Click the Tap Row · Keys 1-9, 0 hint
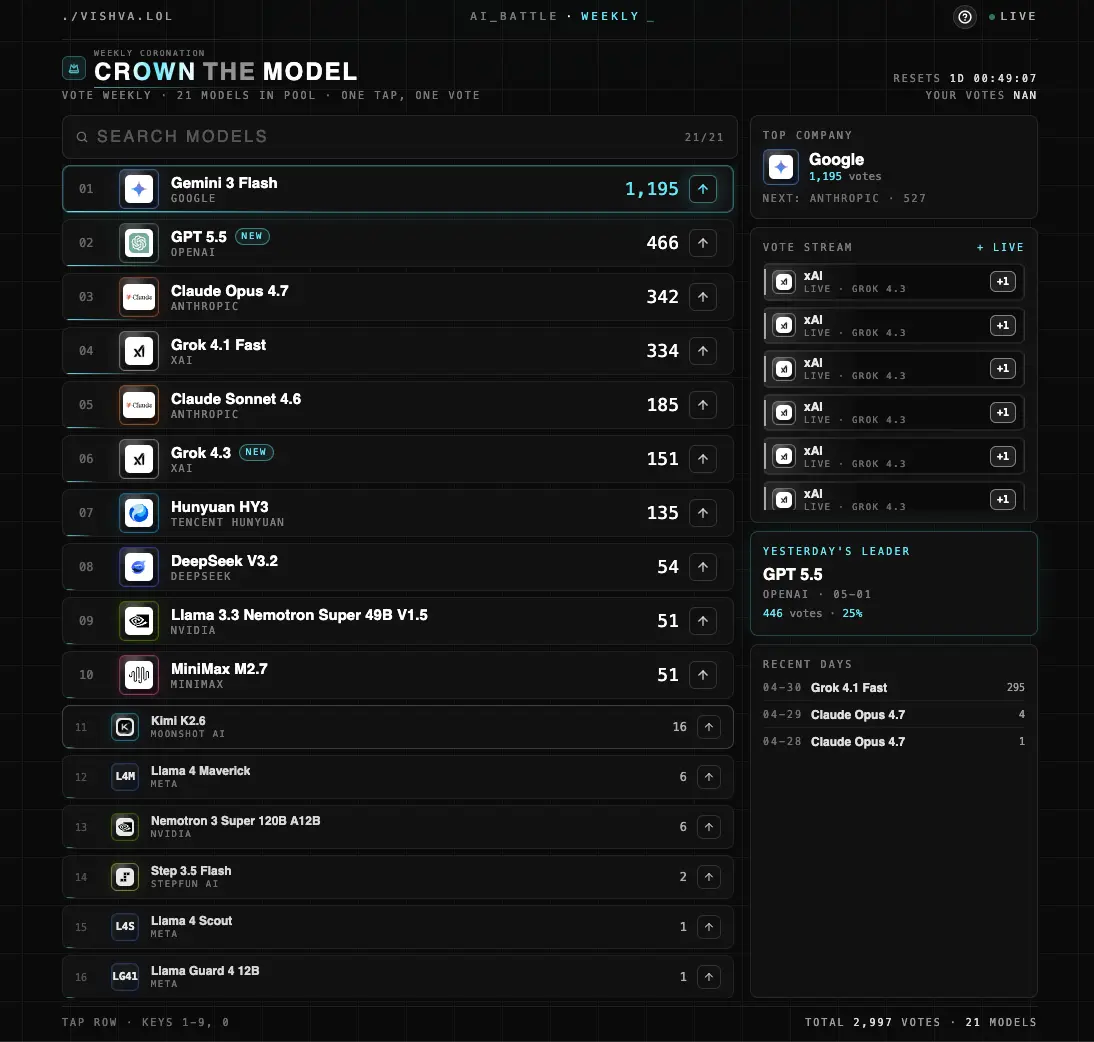Image resolution: width=1094 pixels, height=1042 pixels. pos(145,1022)
